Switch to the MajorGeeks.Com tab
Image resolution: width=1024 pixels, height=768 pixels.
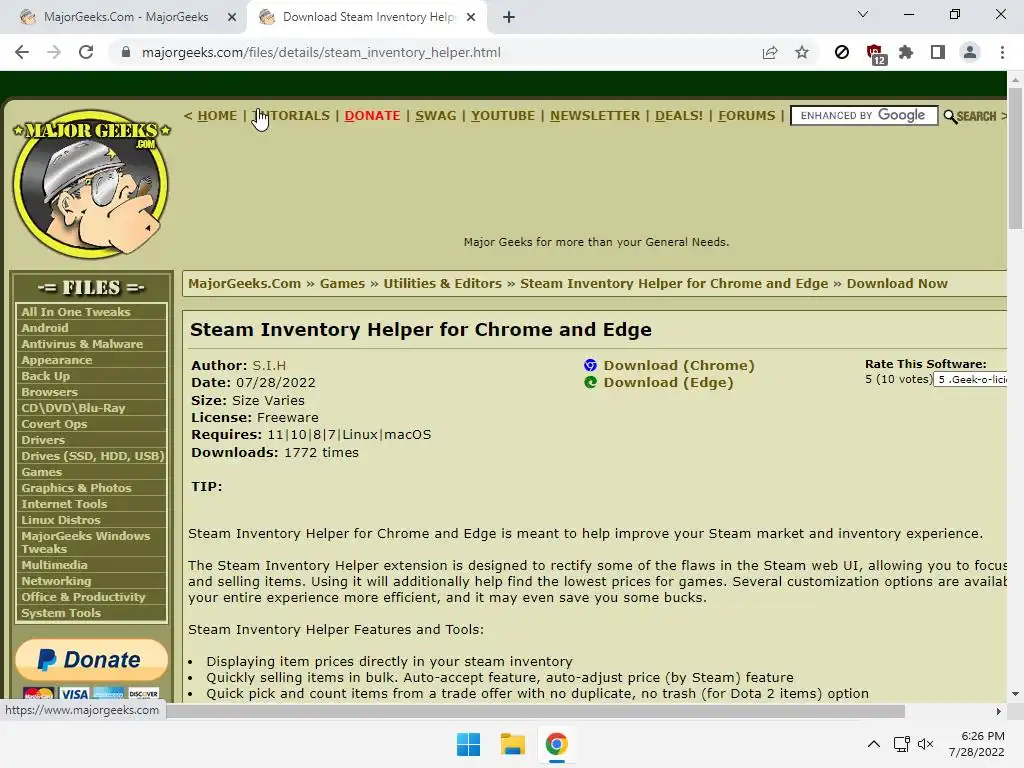pyautogui.click(x=126, y=17)
